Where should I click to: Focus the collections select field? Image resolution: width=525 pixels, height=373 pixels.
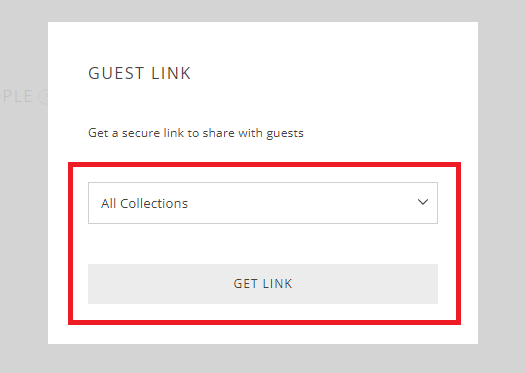(263, 203)
